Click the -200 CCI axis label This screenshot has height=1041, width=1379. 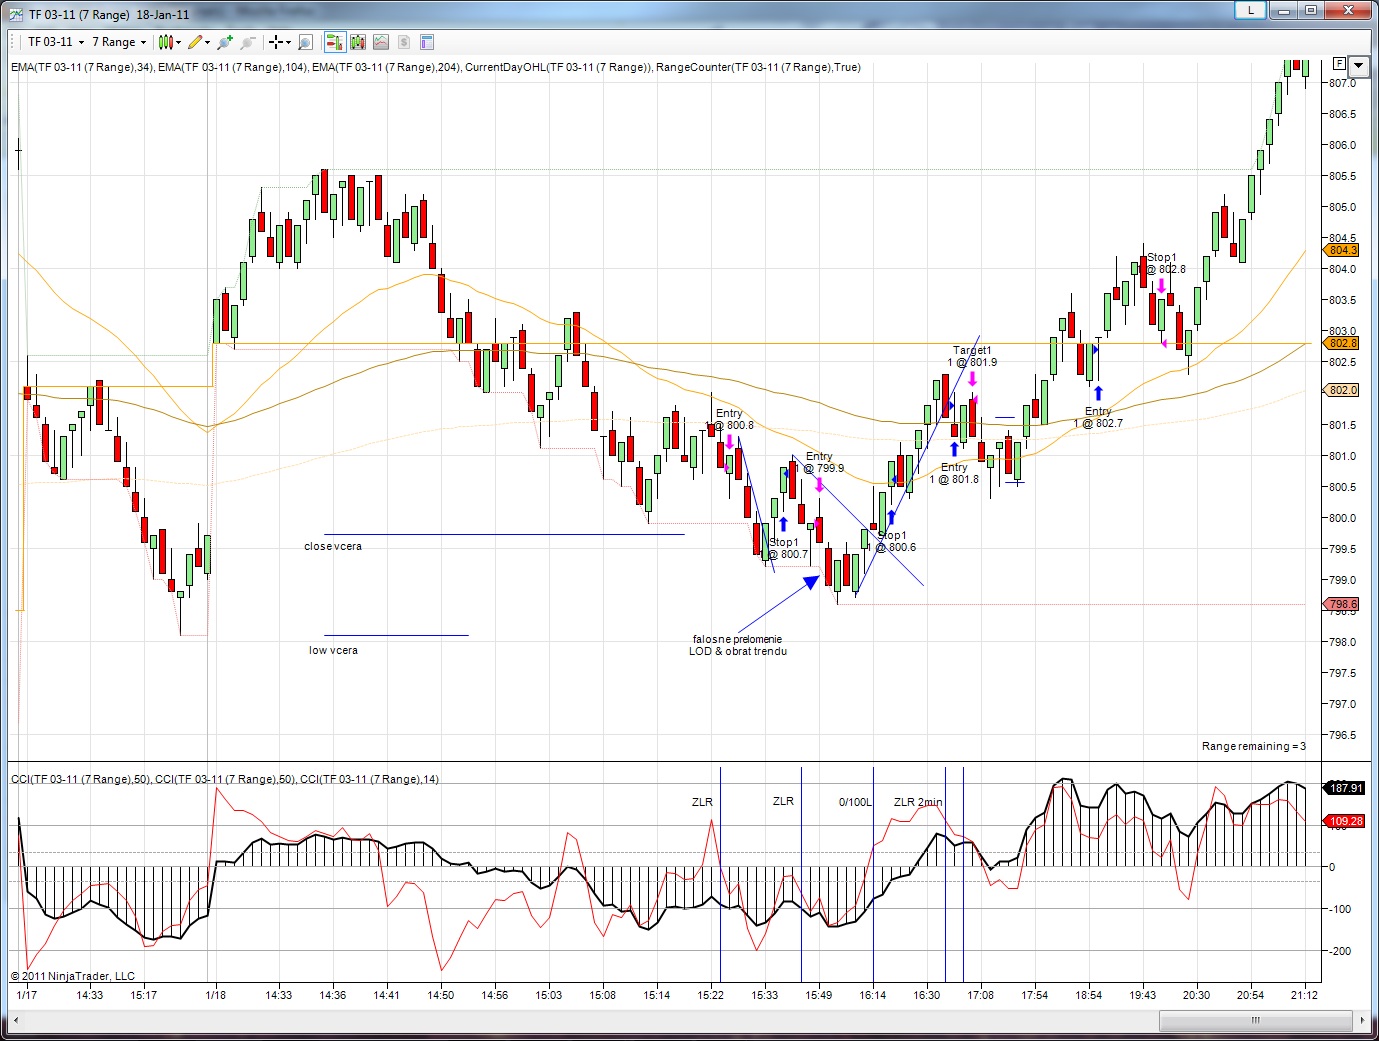click(1338, 951)
